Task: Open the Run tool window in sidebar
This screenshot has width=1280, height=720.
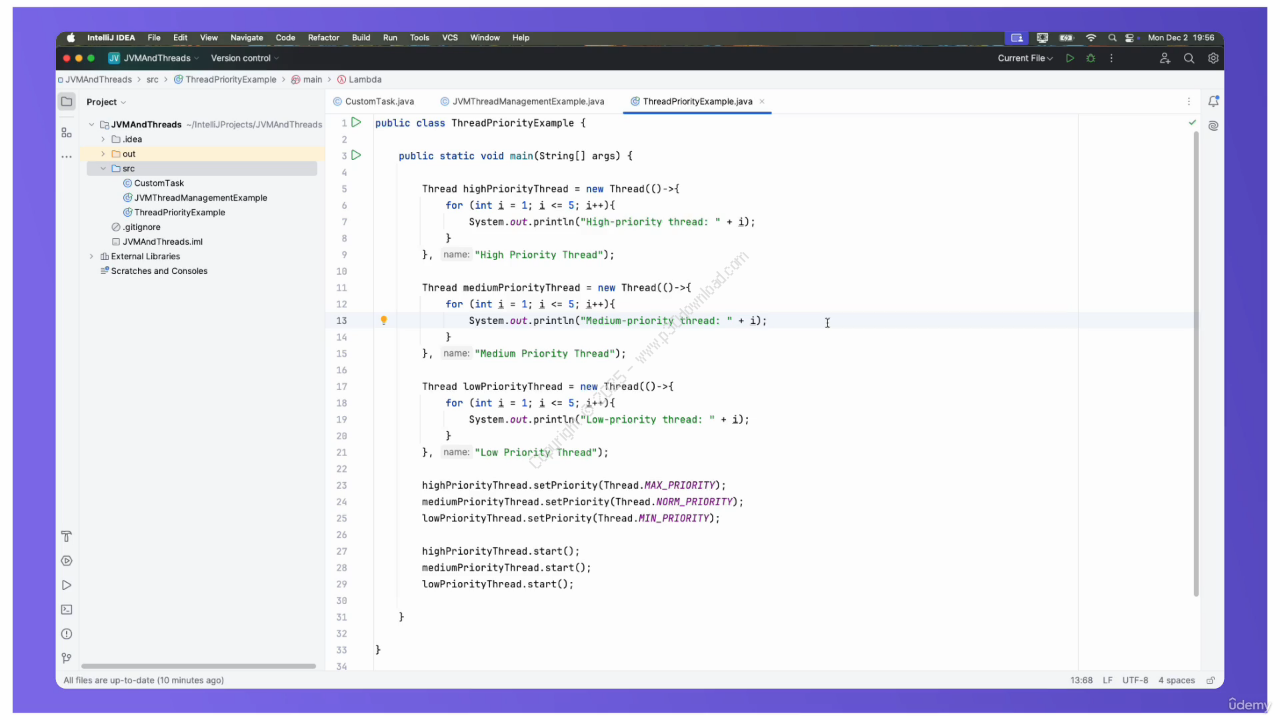Action: (x=66, y=585)
